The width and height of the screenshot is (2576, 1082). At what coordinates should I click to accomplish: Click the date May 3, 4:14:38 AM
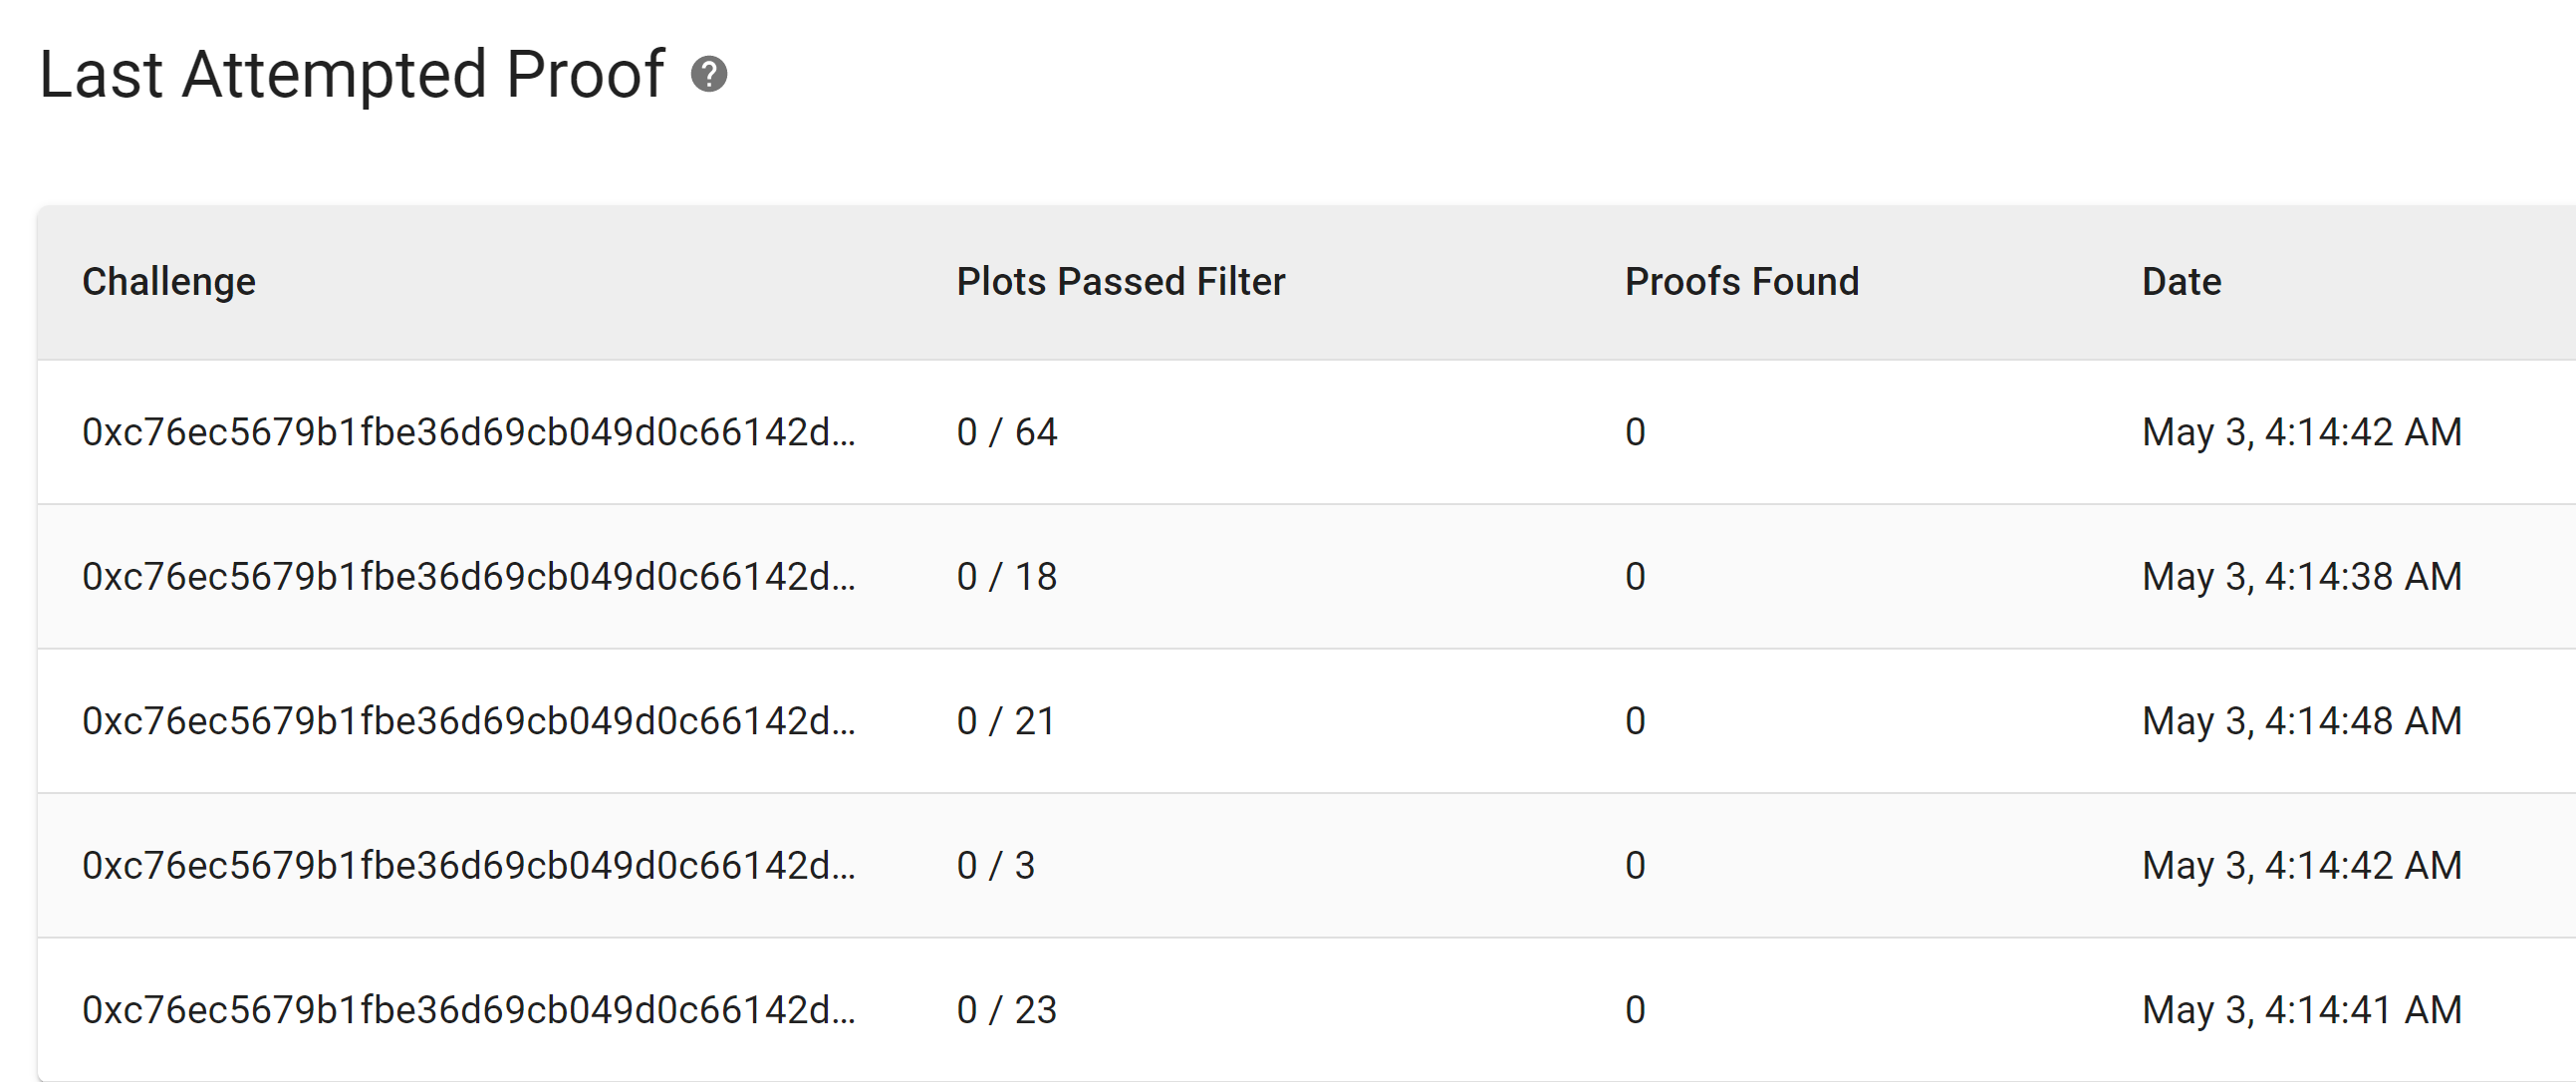coord(2302,577)
